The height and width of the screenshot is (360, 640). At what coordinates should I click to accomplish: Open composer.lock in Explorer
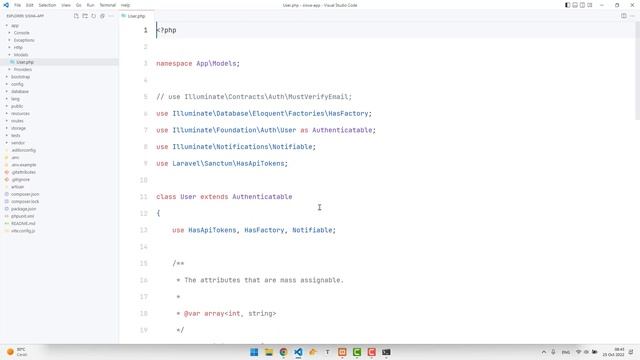tap(25, 202)
